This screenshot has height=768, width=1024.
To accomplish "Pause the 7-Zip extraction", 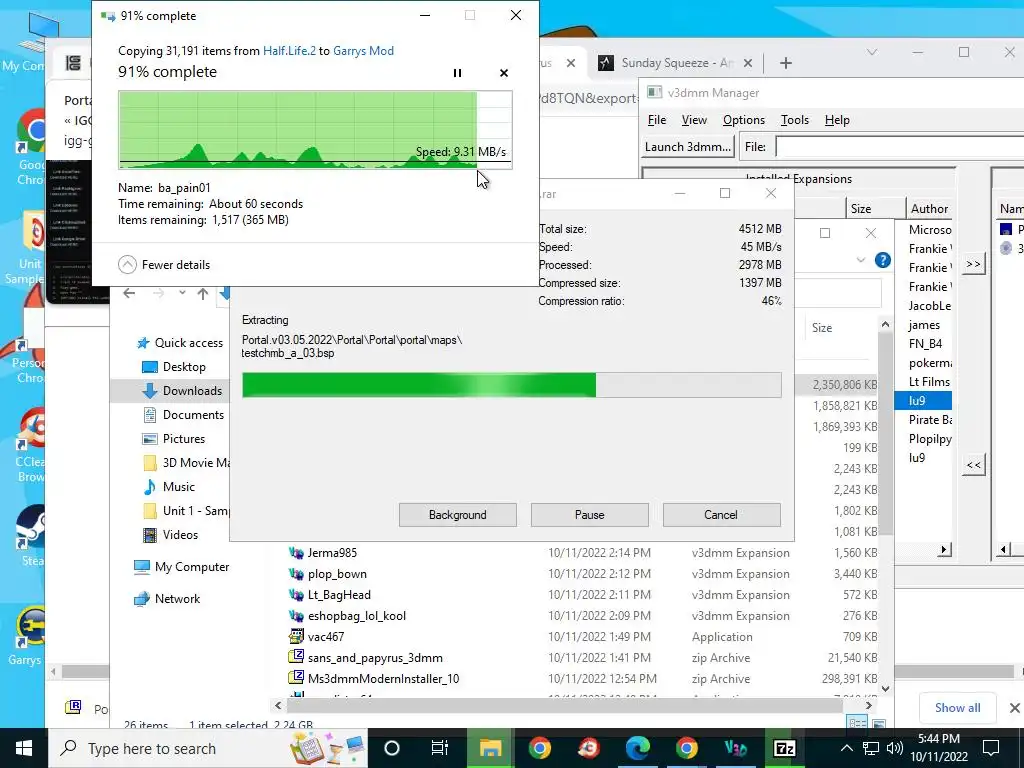I will pyautogui.click(x=590, y=515).
